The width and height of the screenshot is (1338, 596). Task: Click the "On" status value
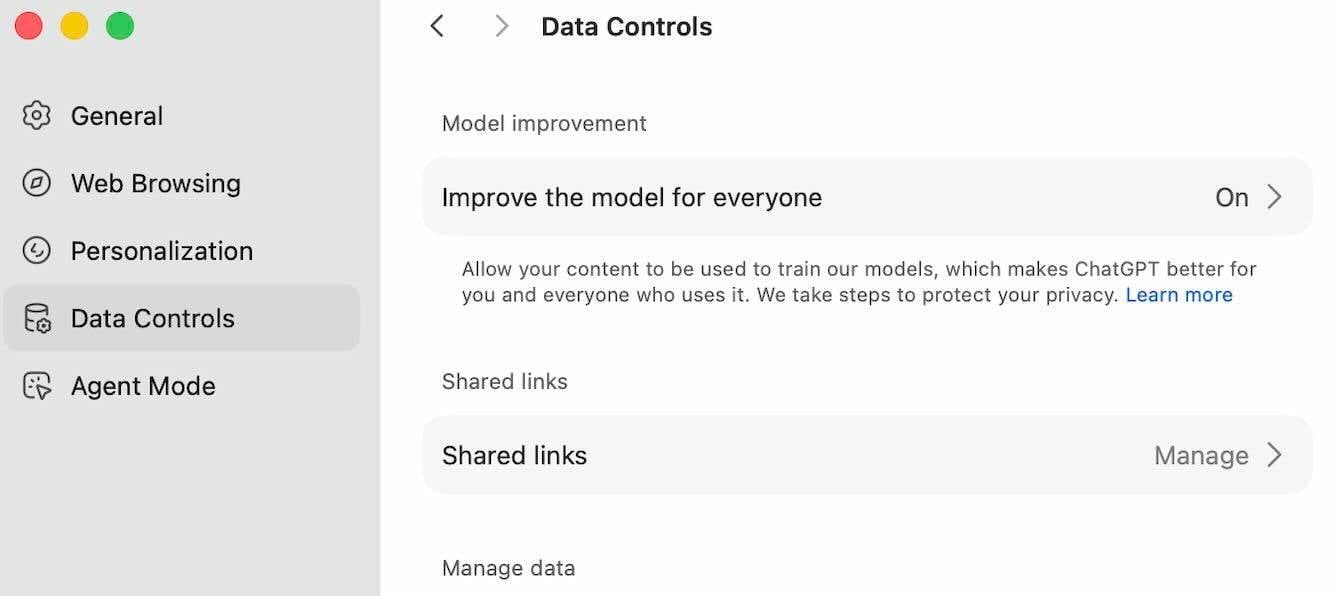coord(1231,198)
